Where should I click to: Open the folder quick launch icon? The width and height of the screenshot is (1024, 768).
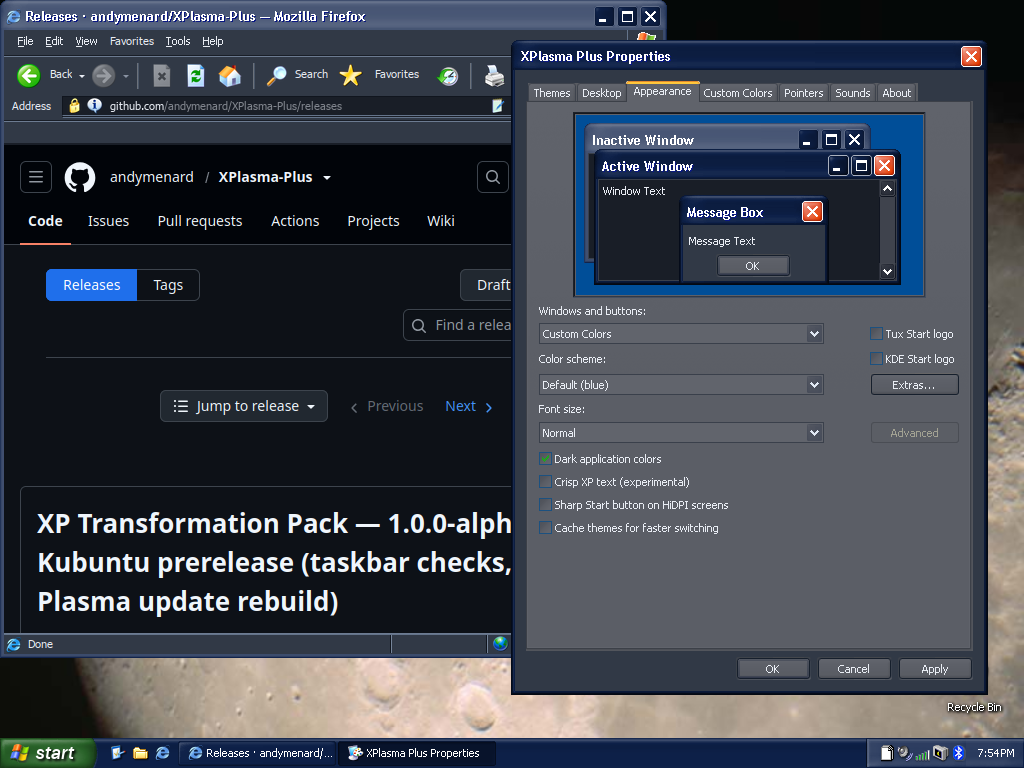click(140, 753)
